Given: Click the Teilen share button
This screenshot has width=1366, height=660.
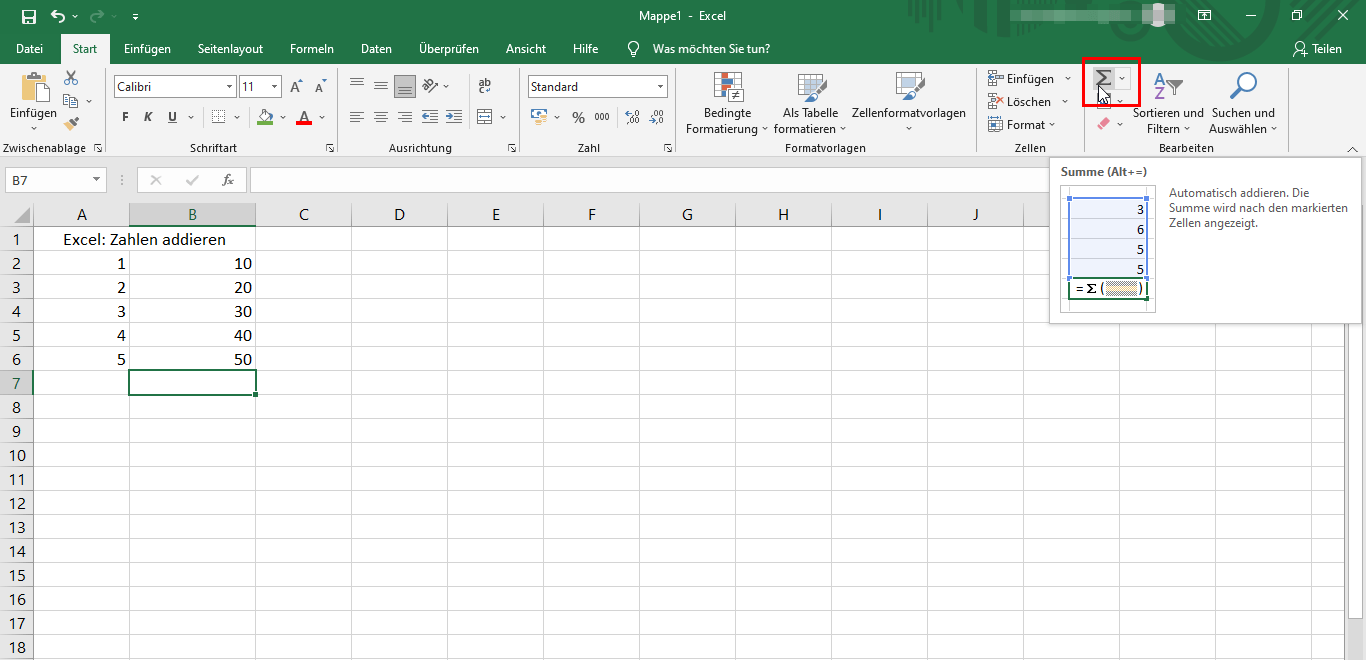Looking at the screenshot, I should point(1317,49).
